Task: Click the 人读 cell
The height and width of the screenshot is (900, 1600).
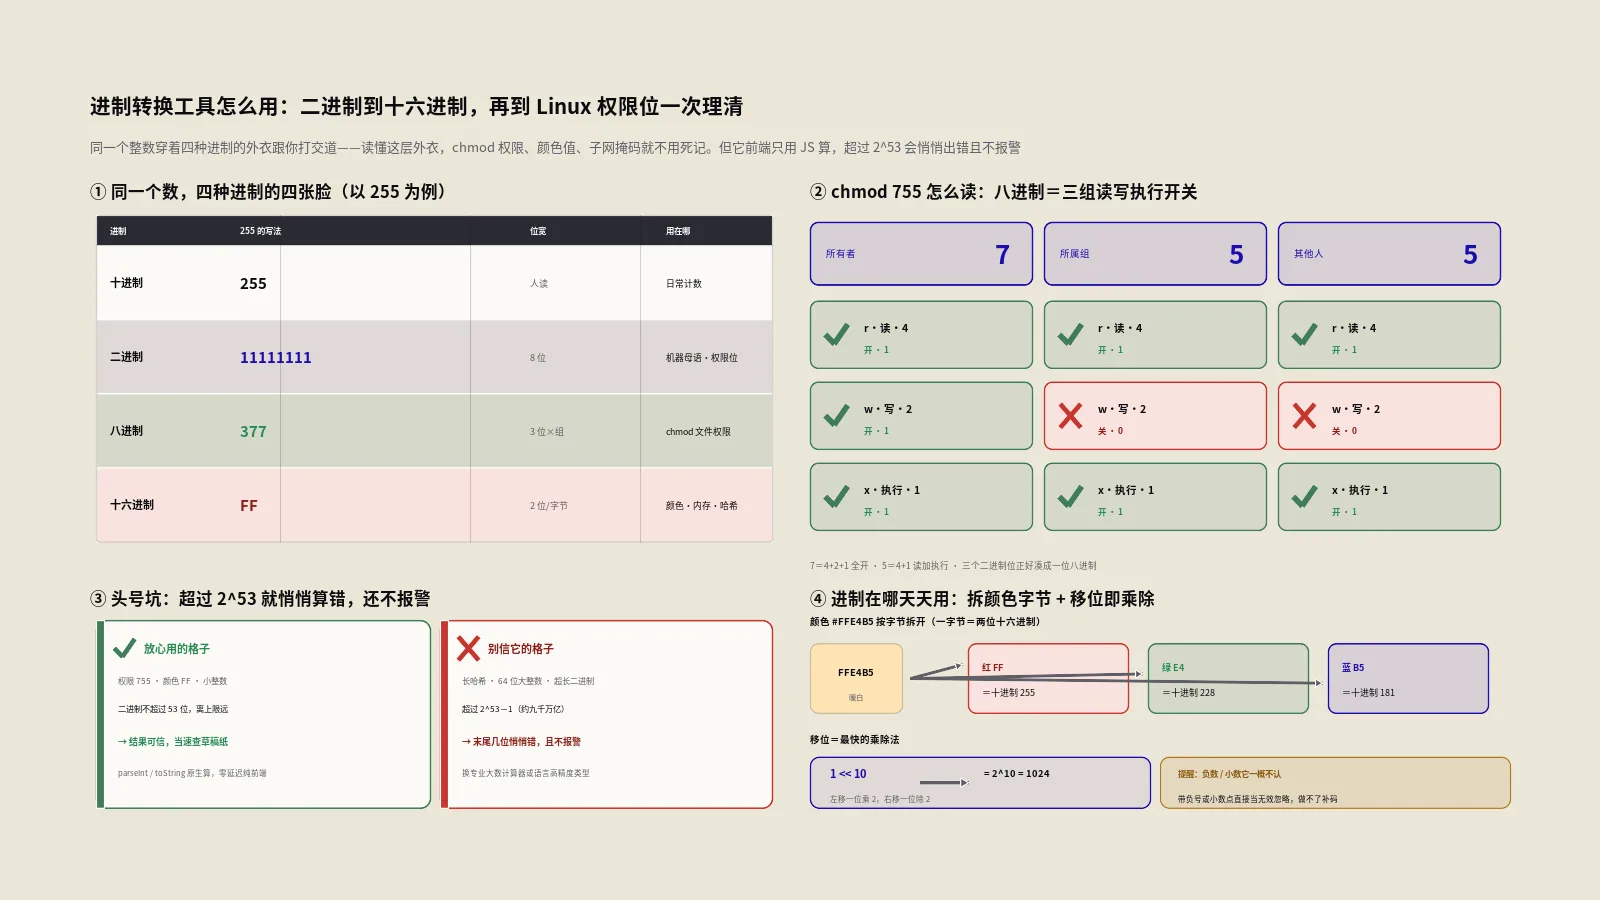Action: pos(539,284)
